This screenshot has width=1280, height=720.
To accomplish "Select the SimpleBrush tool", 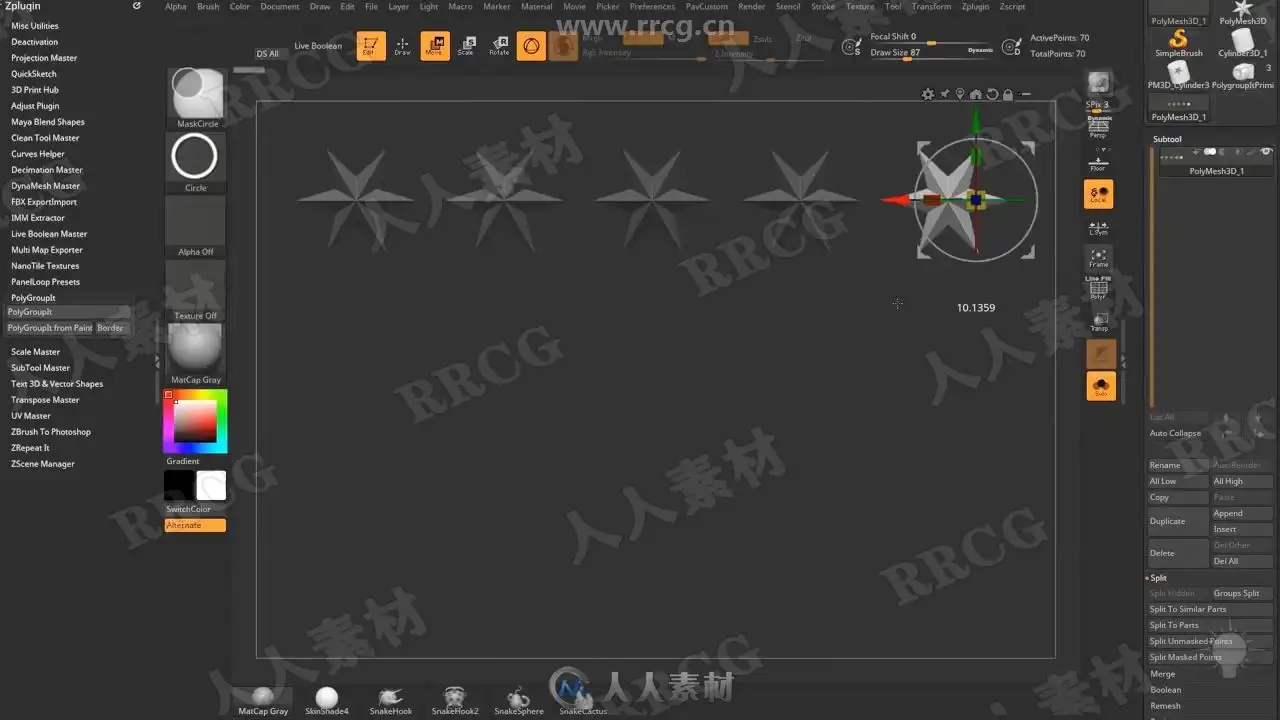I will 1179,43.
